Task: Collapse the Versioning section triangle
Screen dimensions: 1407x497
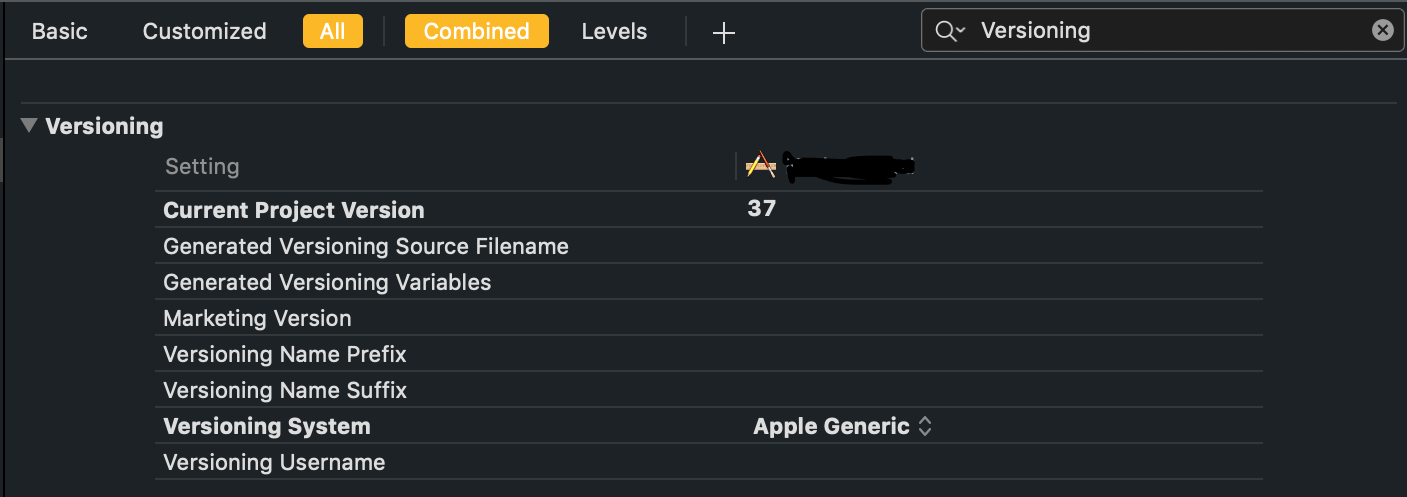Action: (x=29, y=126)
